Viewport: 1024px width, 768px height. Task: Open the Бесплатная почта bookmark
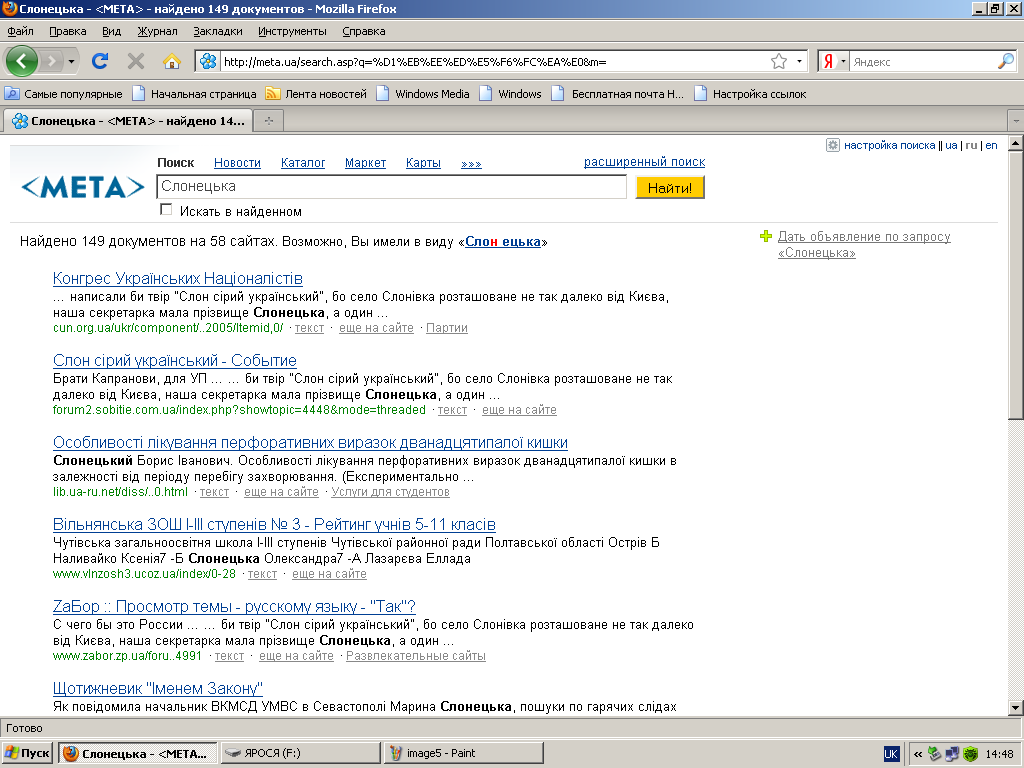coord(618,94)
